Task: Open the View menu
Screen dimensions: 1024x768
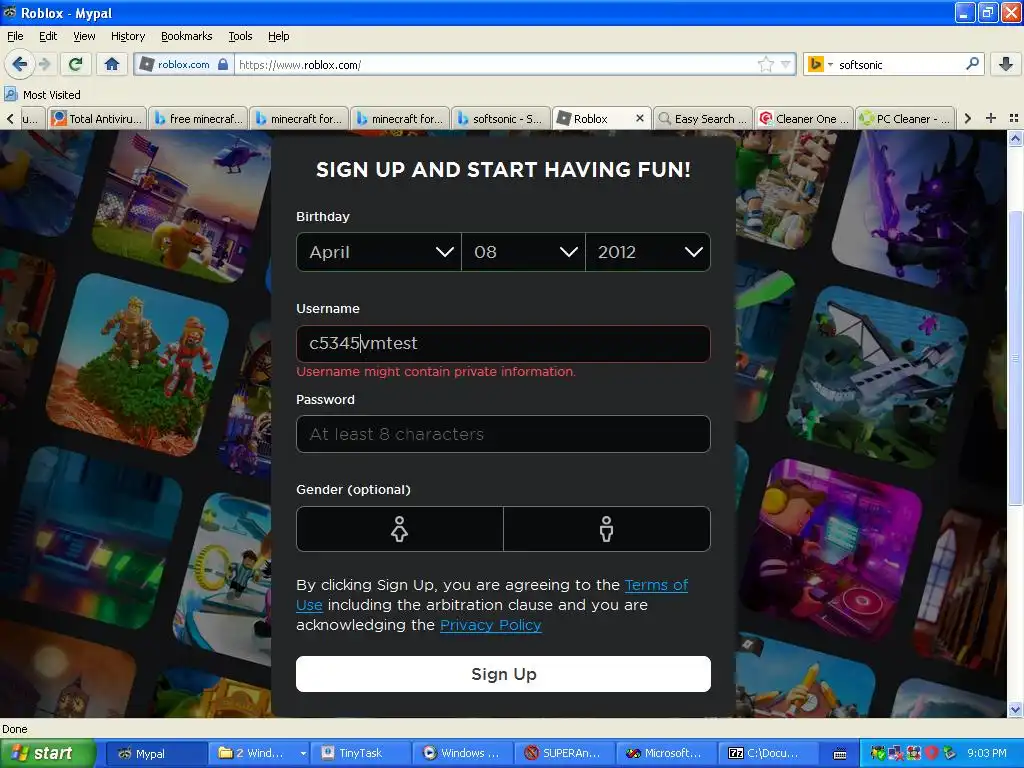Action: (x=84, y=36)
